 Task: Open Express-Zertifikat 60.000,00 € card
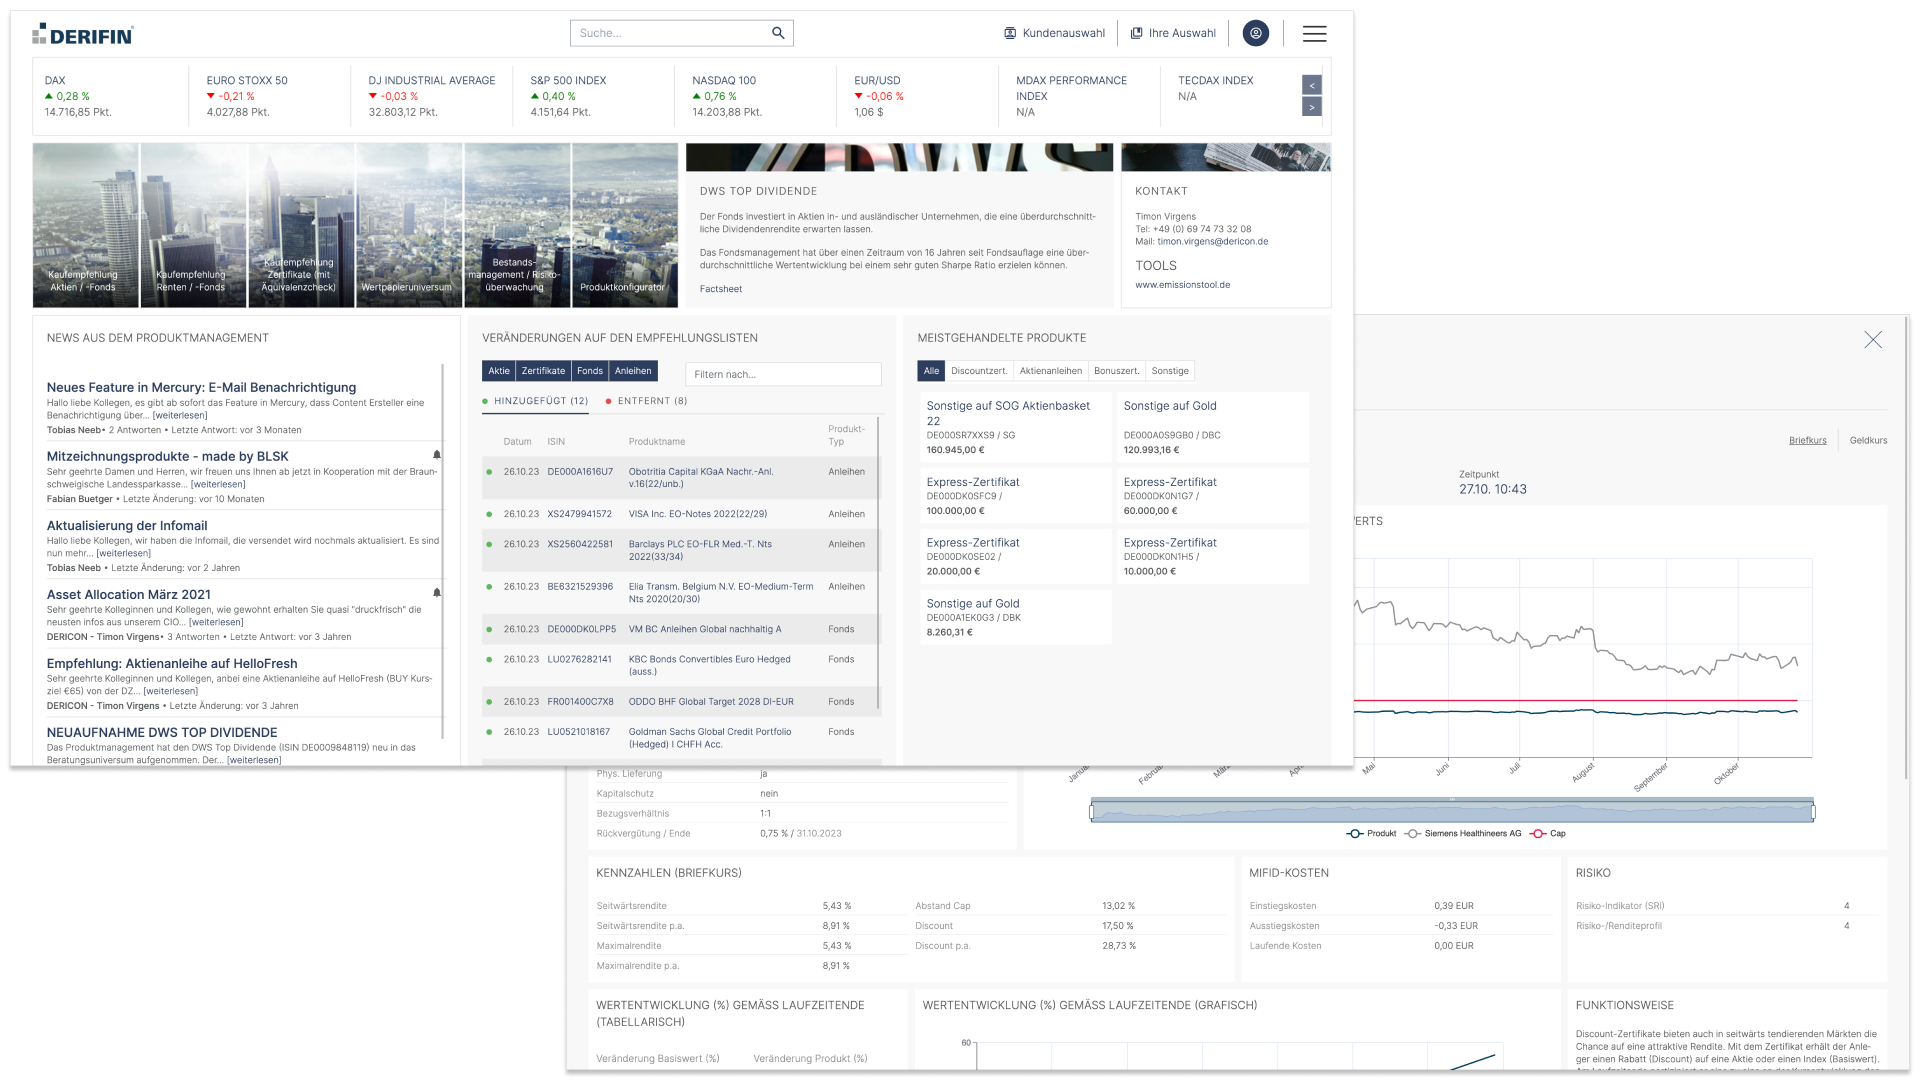(1212, 496)
